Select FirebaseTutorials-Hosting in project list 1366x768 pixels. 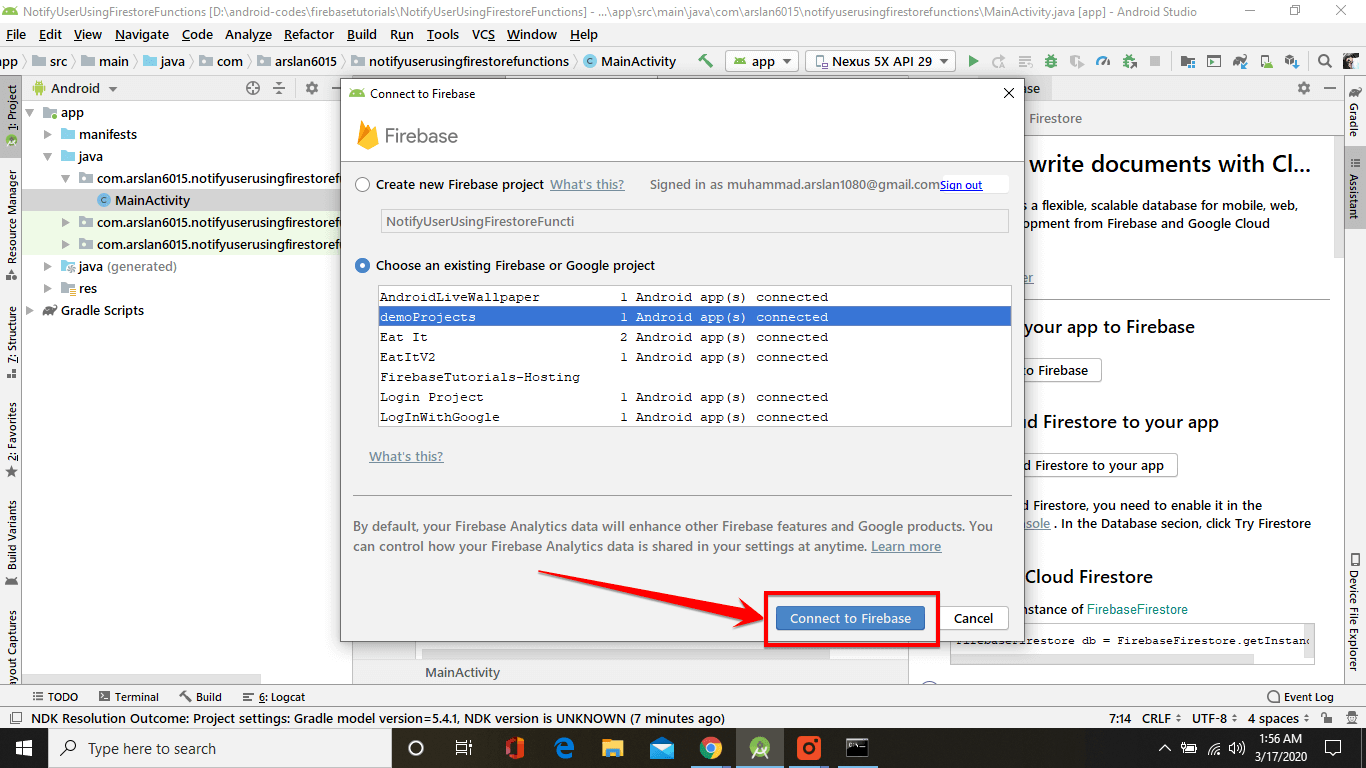coord(694,377)
